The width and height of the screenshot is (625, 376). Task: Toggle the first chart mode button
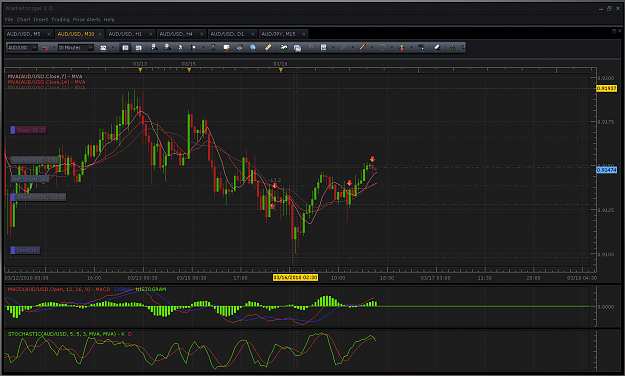pos(125,48)
